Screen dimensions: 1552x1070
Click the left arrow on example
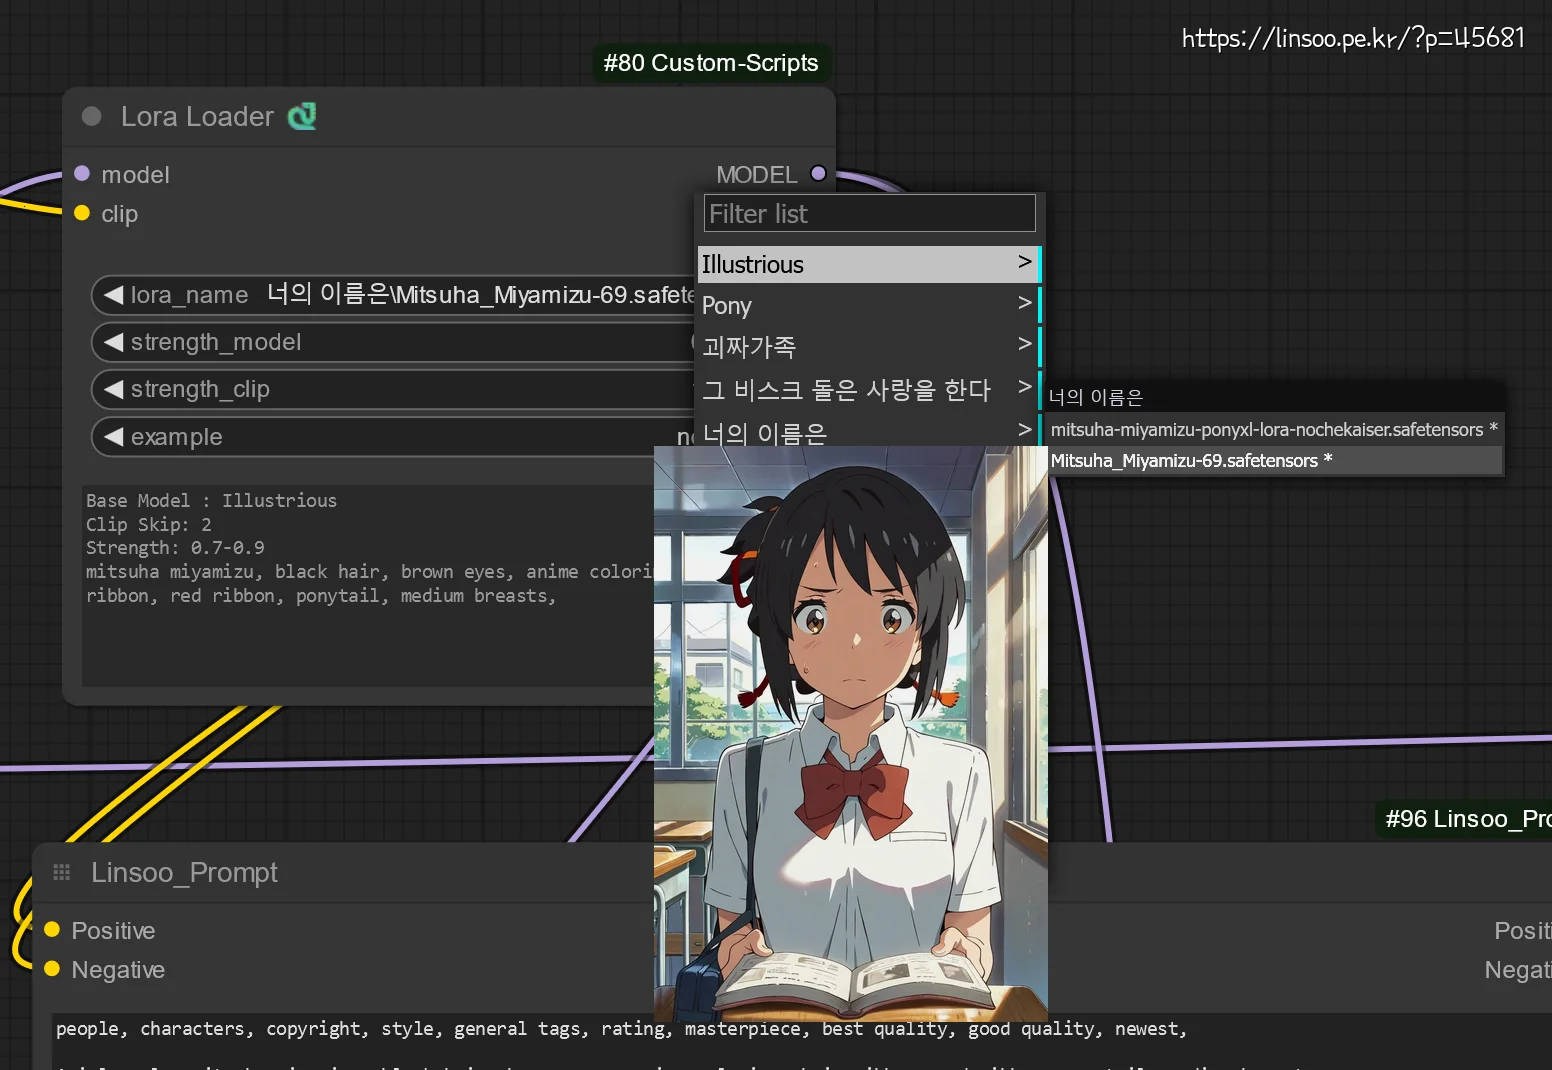[114, 437]
